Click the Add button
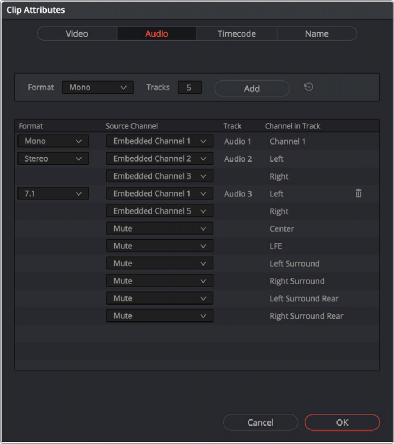 [252, 88]
